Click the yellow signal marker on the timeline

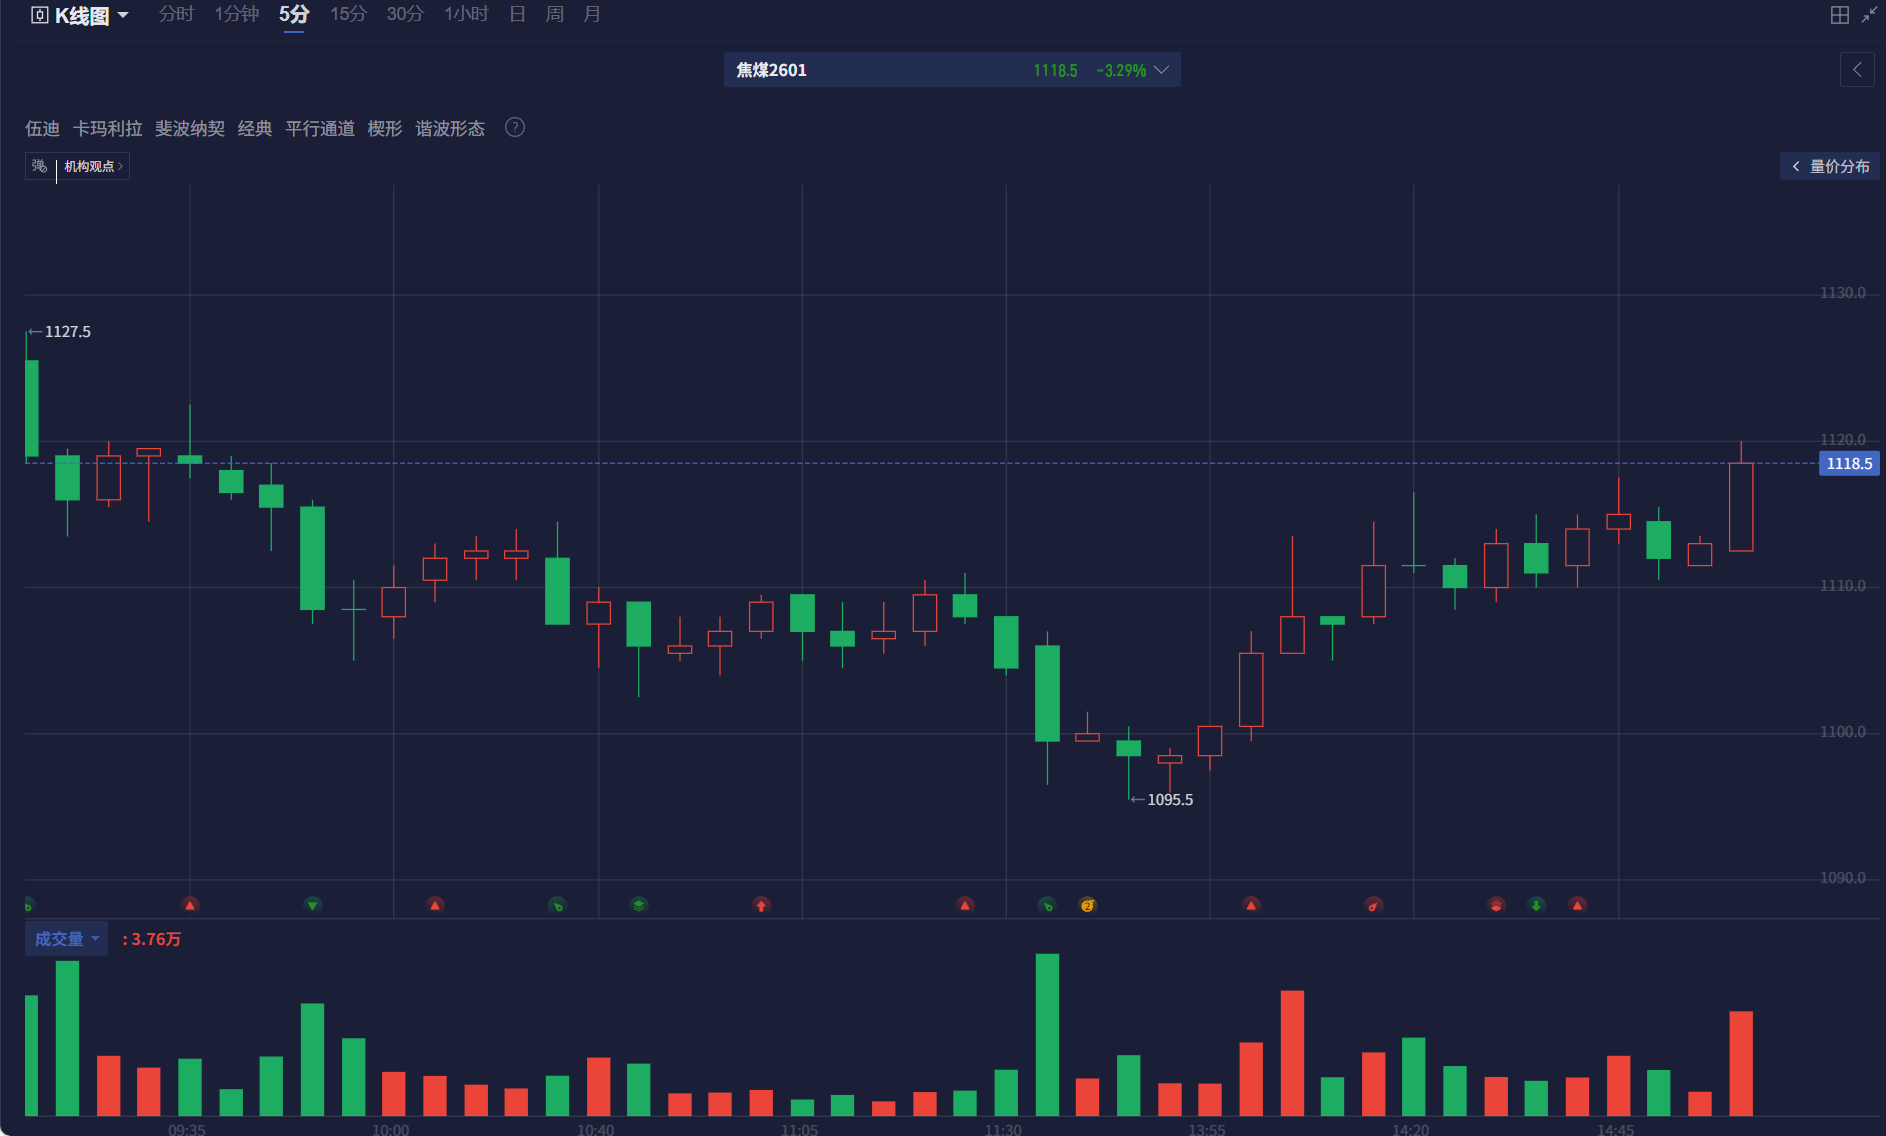coord(1088,905)
